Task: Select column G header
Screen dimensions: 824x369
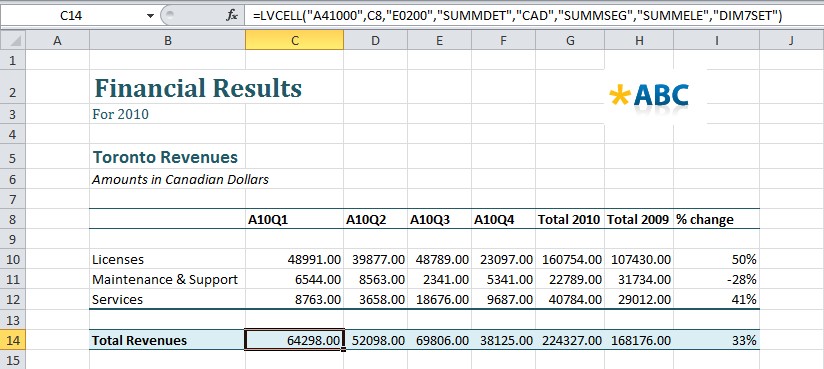Action: (570, 40)
